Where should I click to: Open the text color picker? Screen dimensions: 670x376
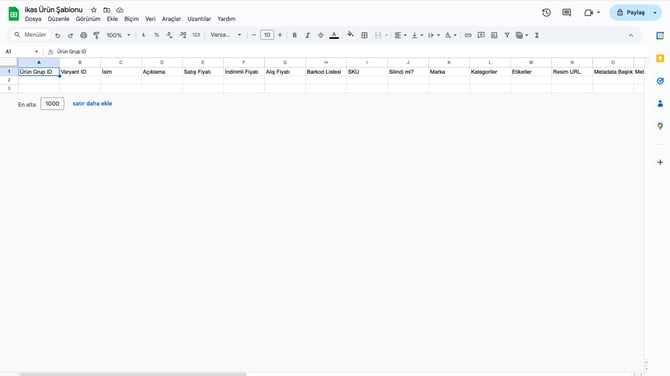click(x=334, y=35)
